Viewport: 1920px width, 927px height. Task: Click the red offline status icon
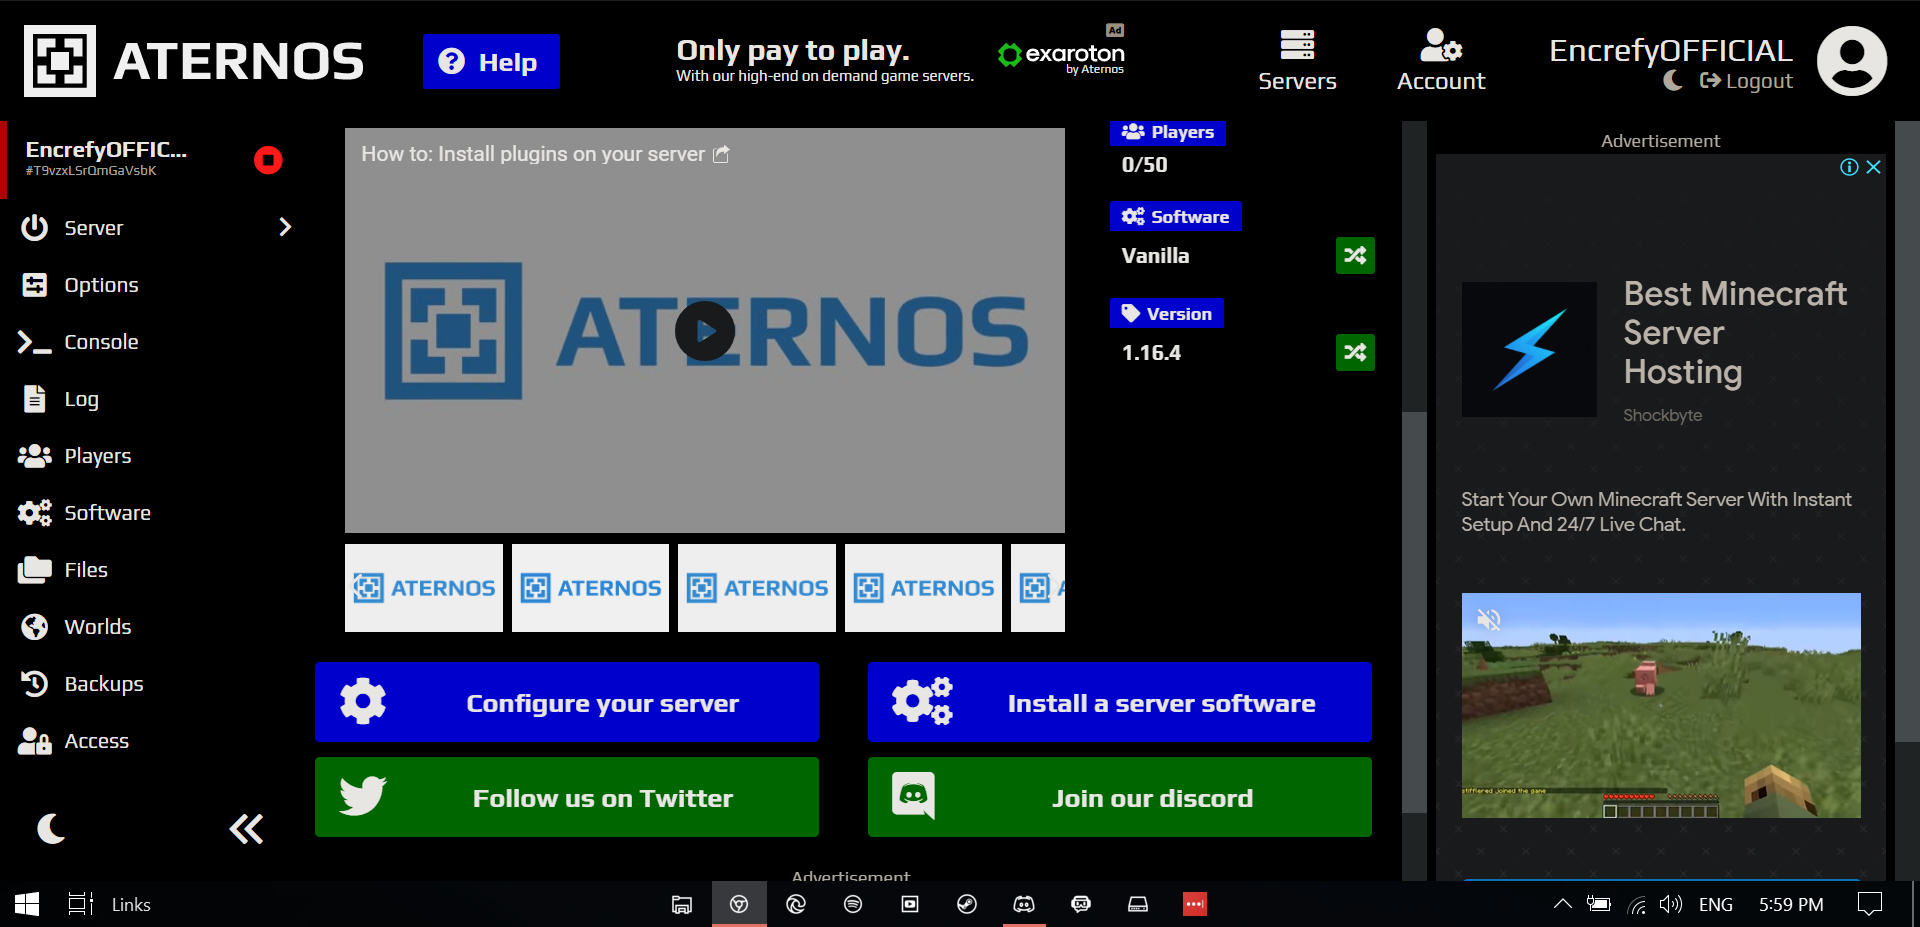268,160
